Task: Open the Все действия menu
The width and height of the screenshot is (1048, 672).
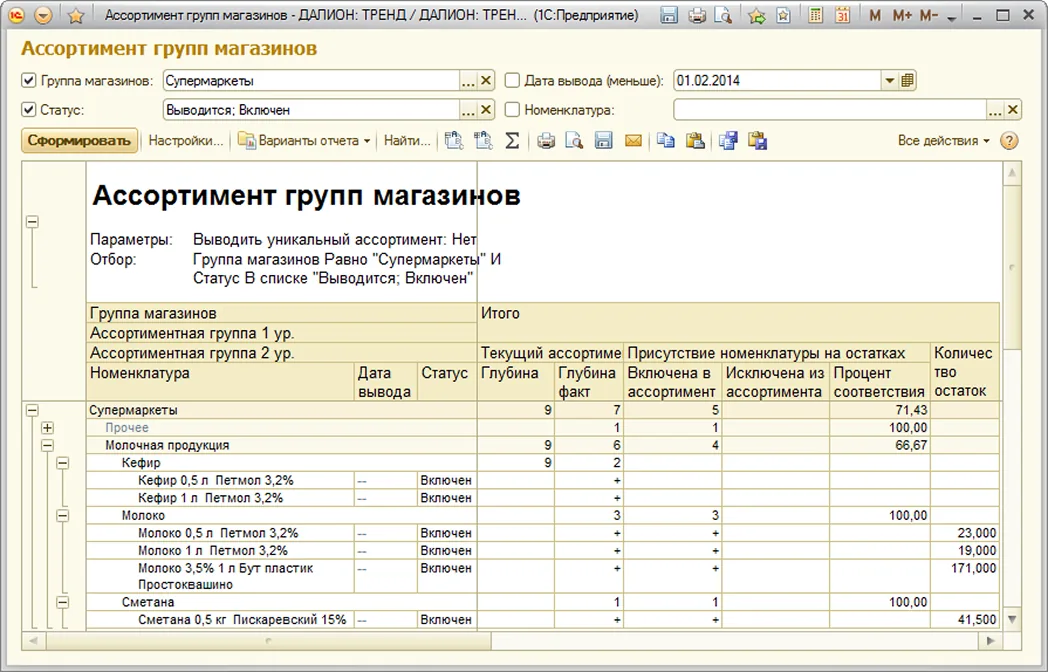Action: [943, 140]
